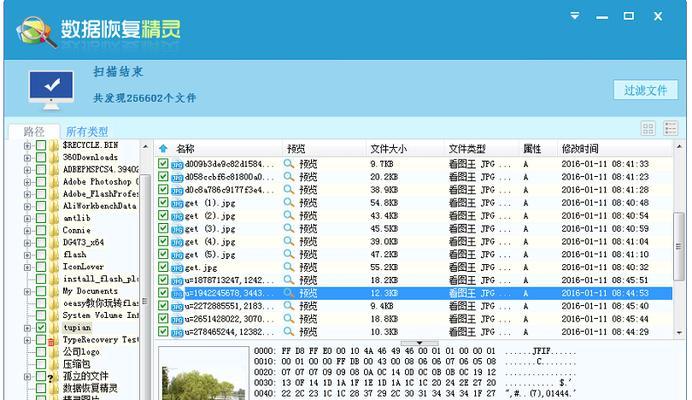Screen dimensions: 692x400
Task: Switch to thumbnail grid view
Action: (x=648, y=128)
